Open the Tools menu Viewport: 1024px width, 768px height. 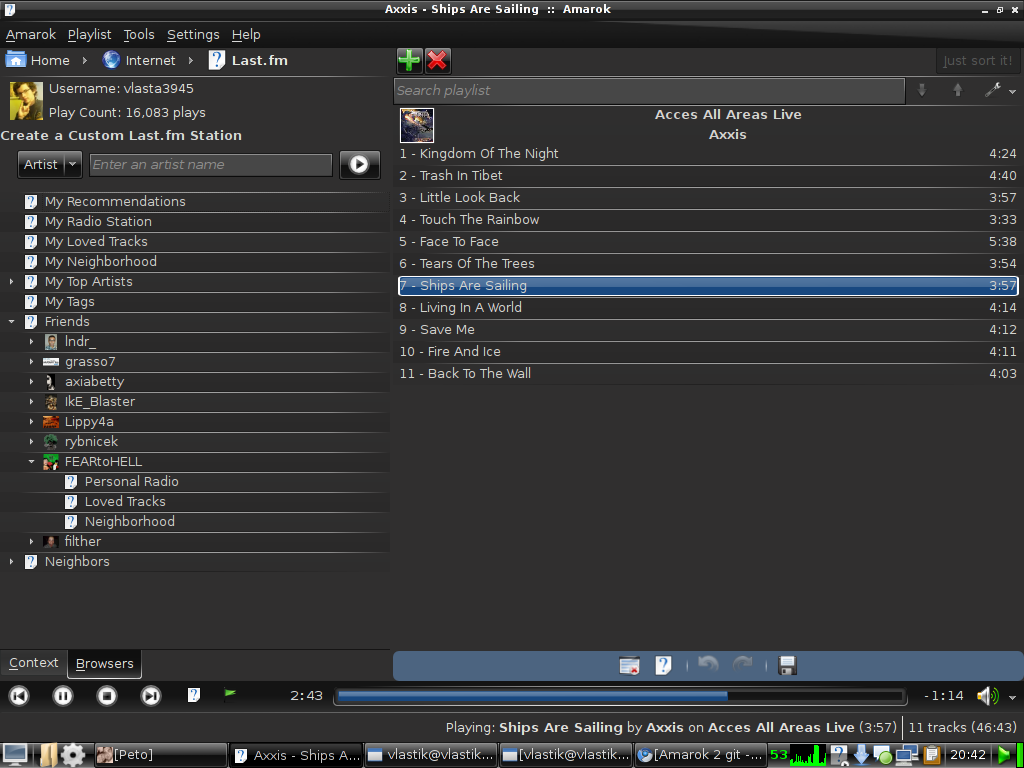tap(139, 35)
